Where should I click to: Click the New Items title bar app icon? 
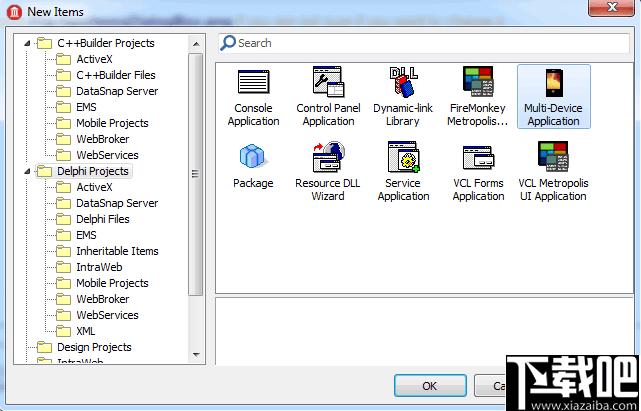click(14, 12)
